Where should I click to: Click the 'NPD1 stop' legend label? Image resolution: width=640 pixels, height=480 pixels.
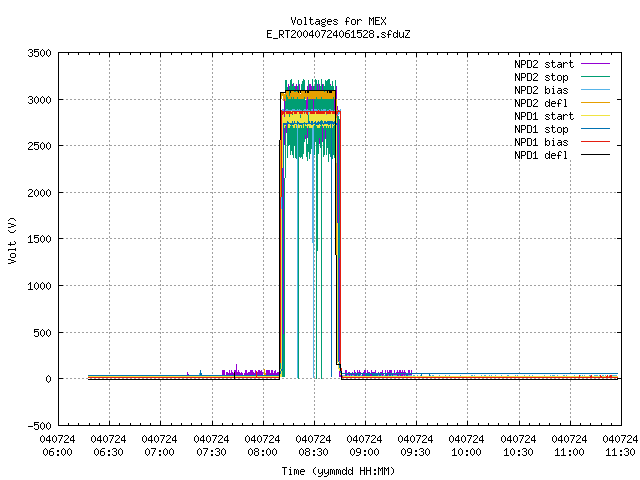(541, 129)
